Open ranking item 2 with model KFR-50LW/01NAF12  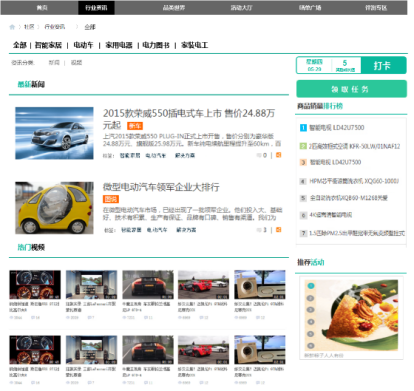click(354, 146)
